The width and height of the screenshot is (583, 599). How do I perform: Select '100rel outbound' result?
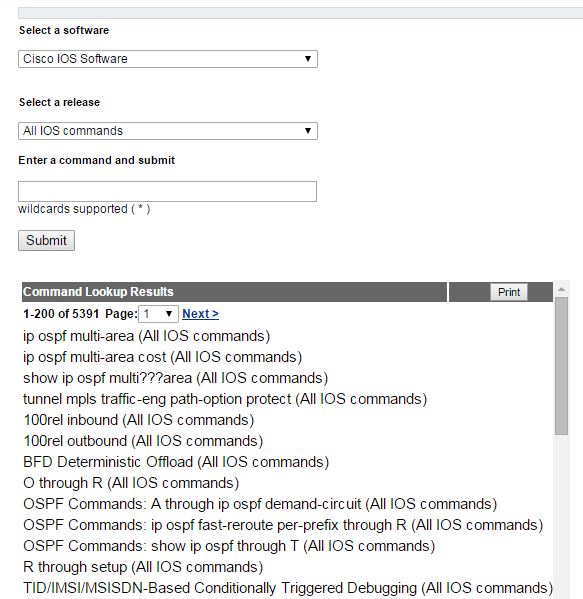pos(143,441)
